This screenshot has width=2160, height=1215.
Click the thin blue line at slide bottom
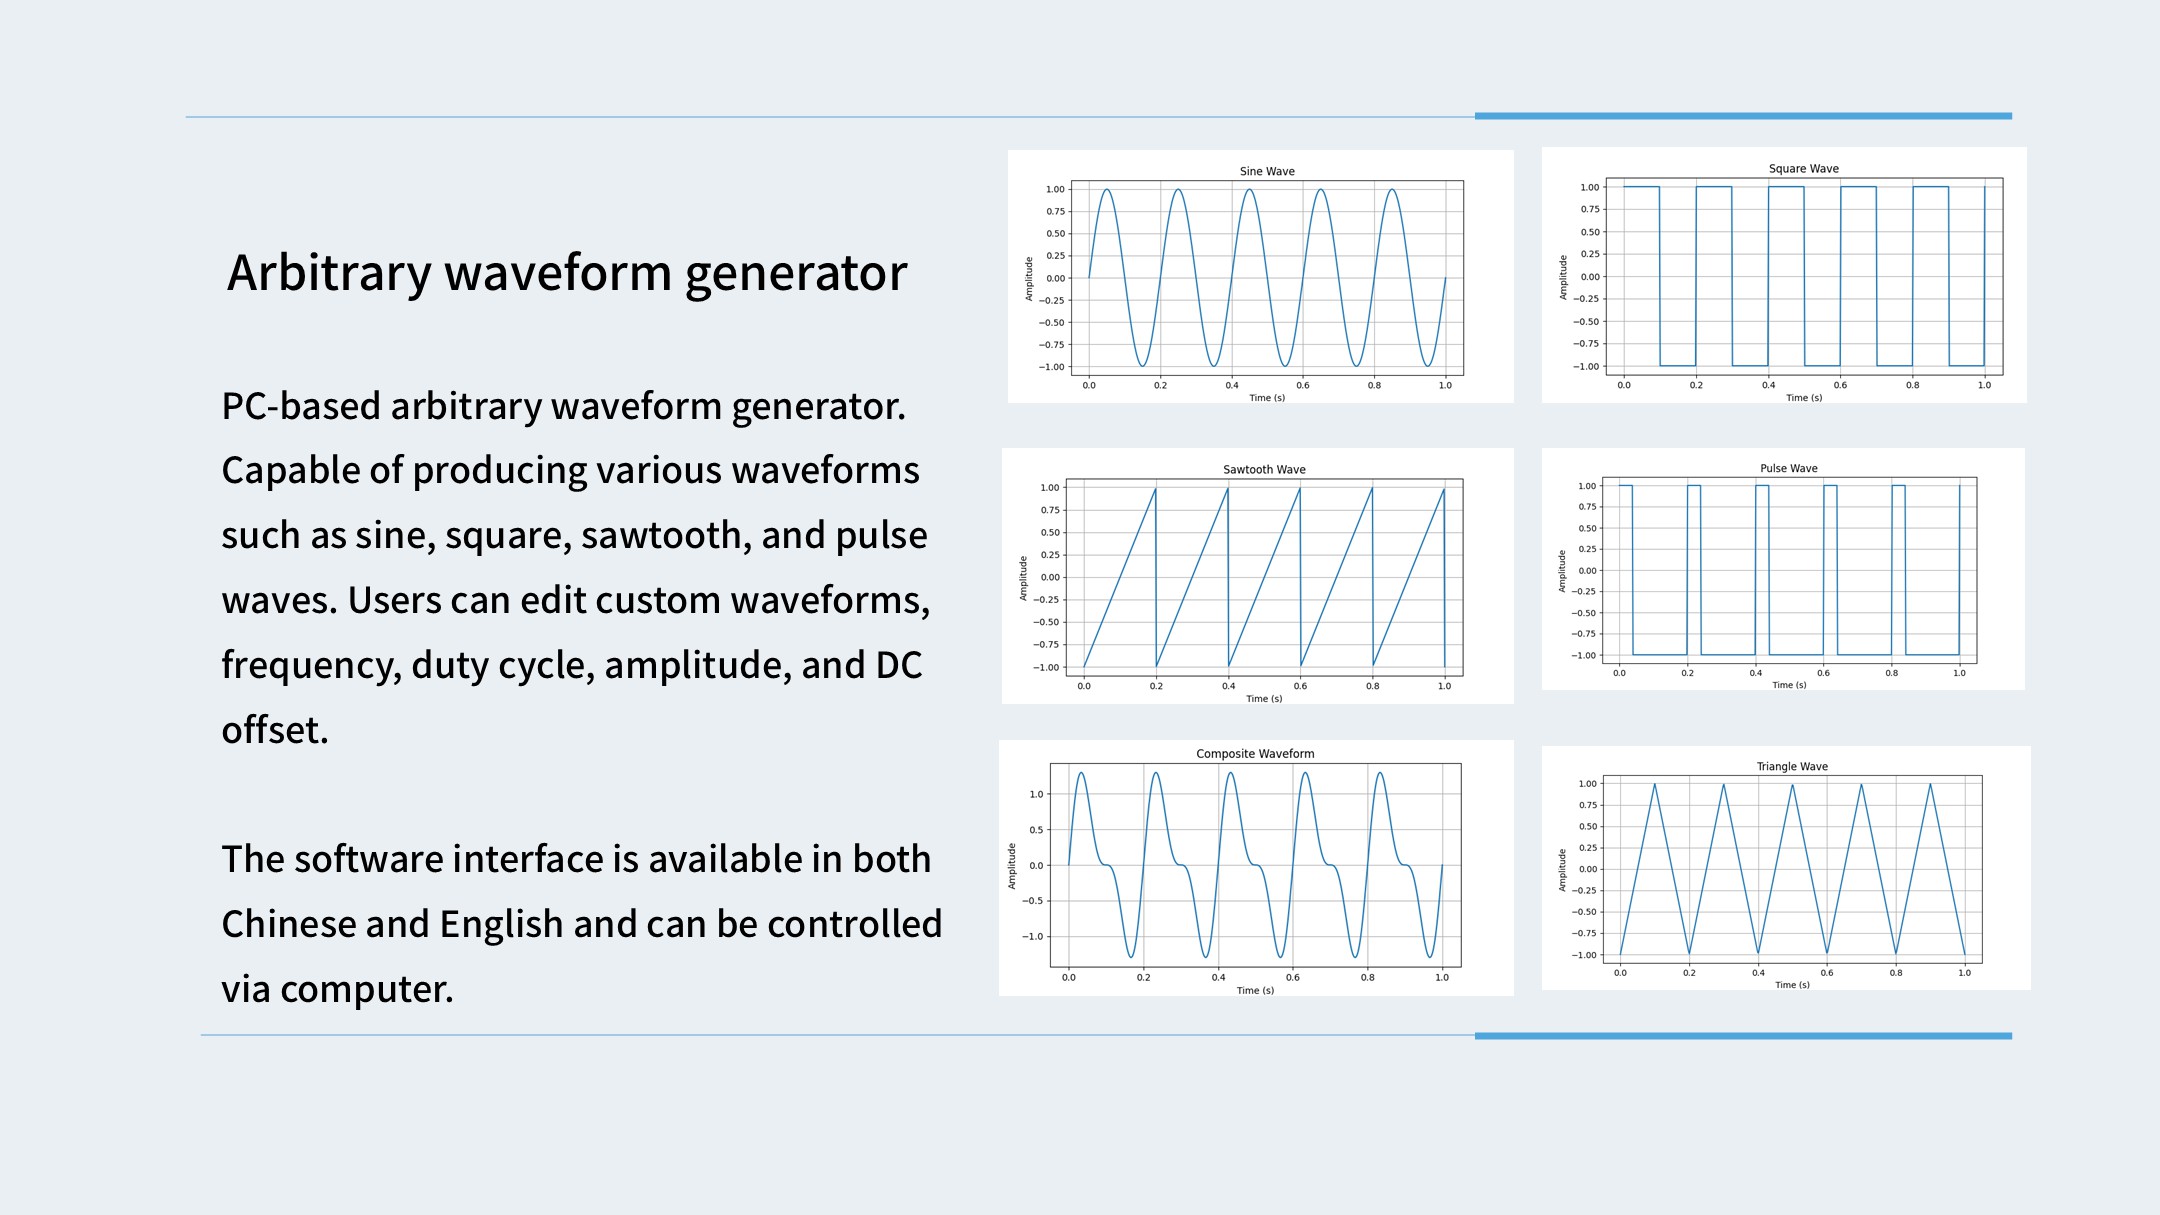coord(838,1035)
